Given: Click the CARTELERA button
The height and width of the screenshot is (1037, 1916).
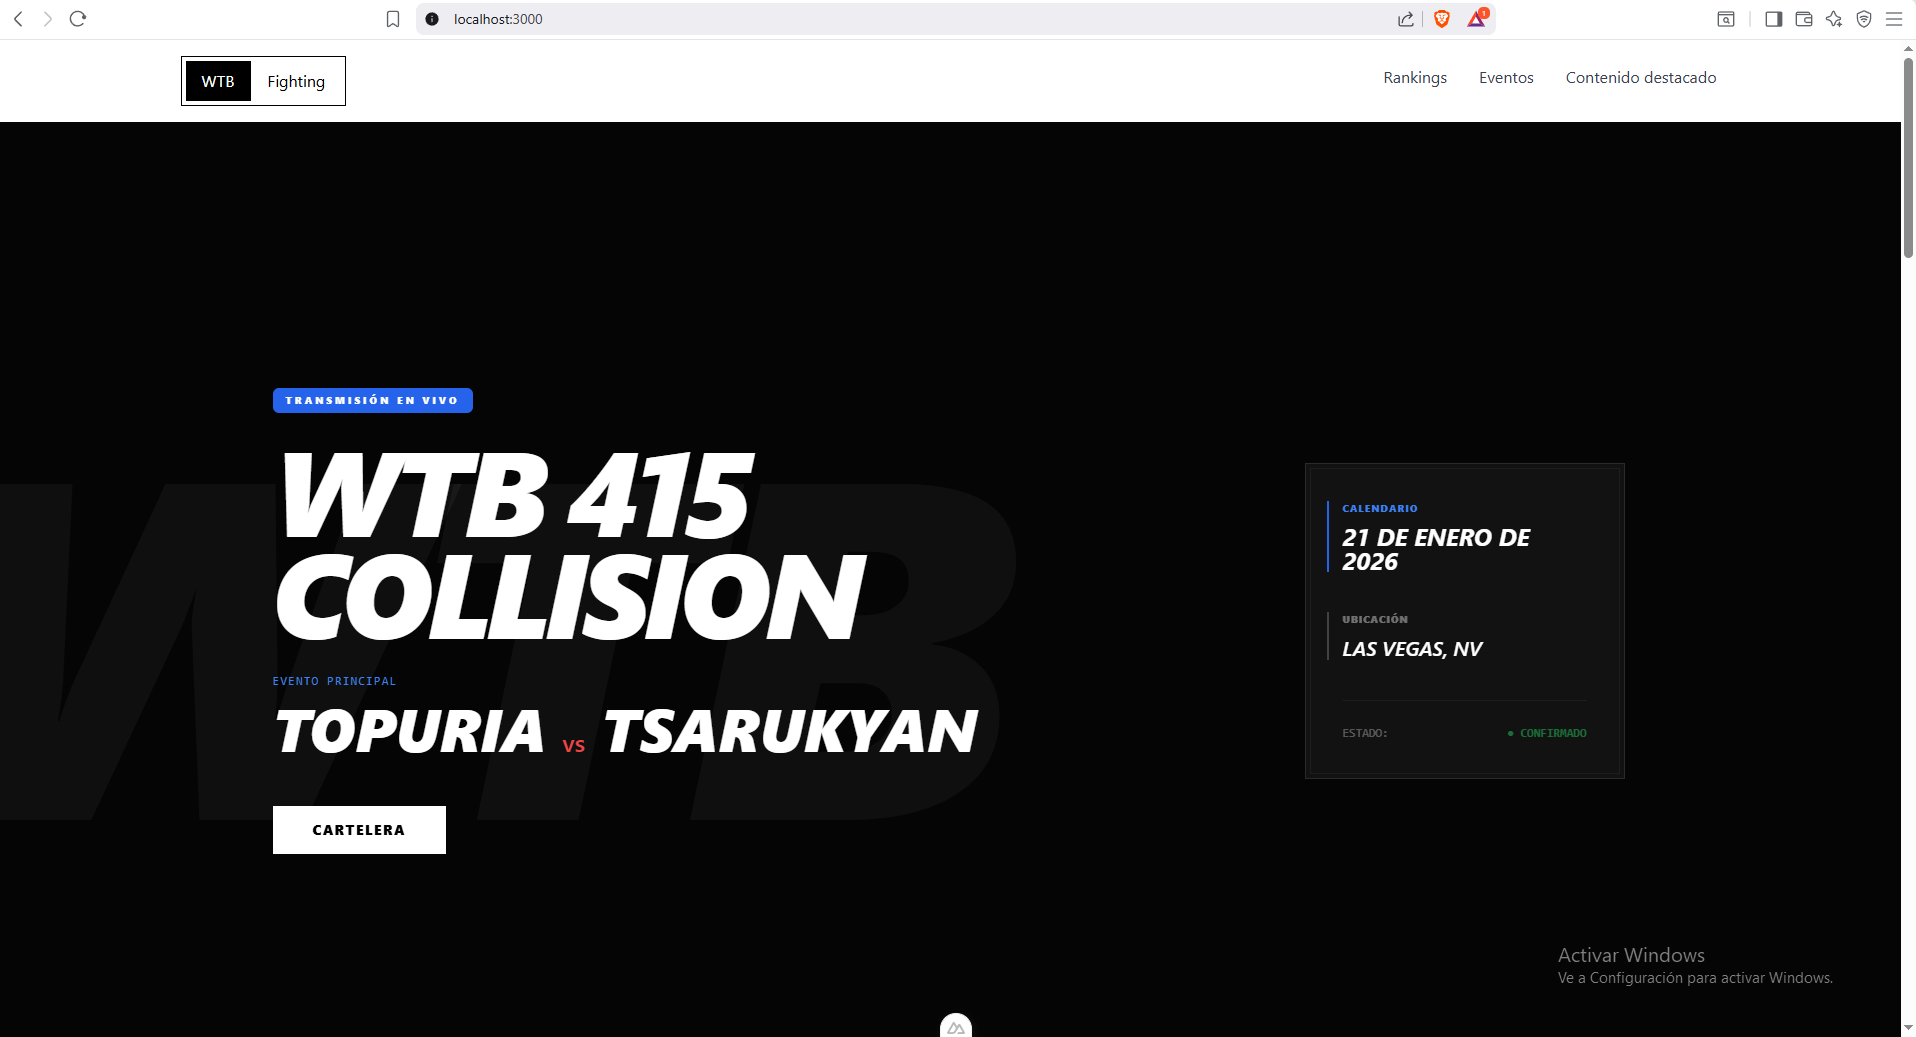Looking at the screenshot, I should coord(359,830).
